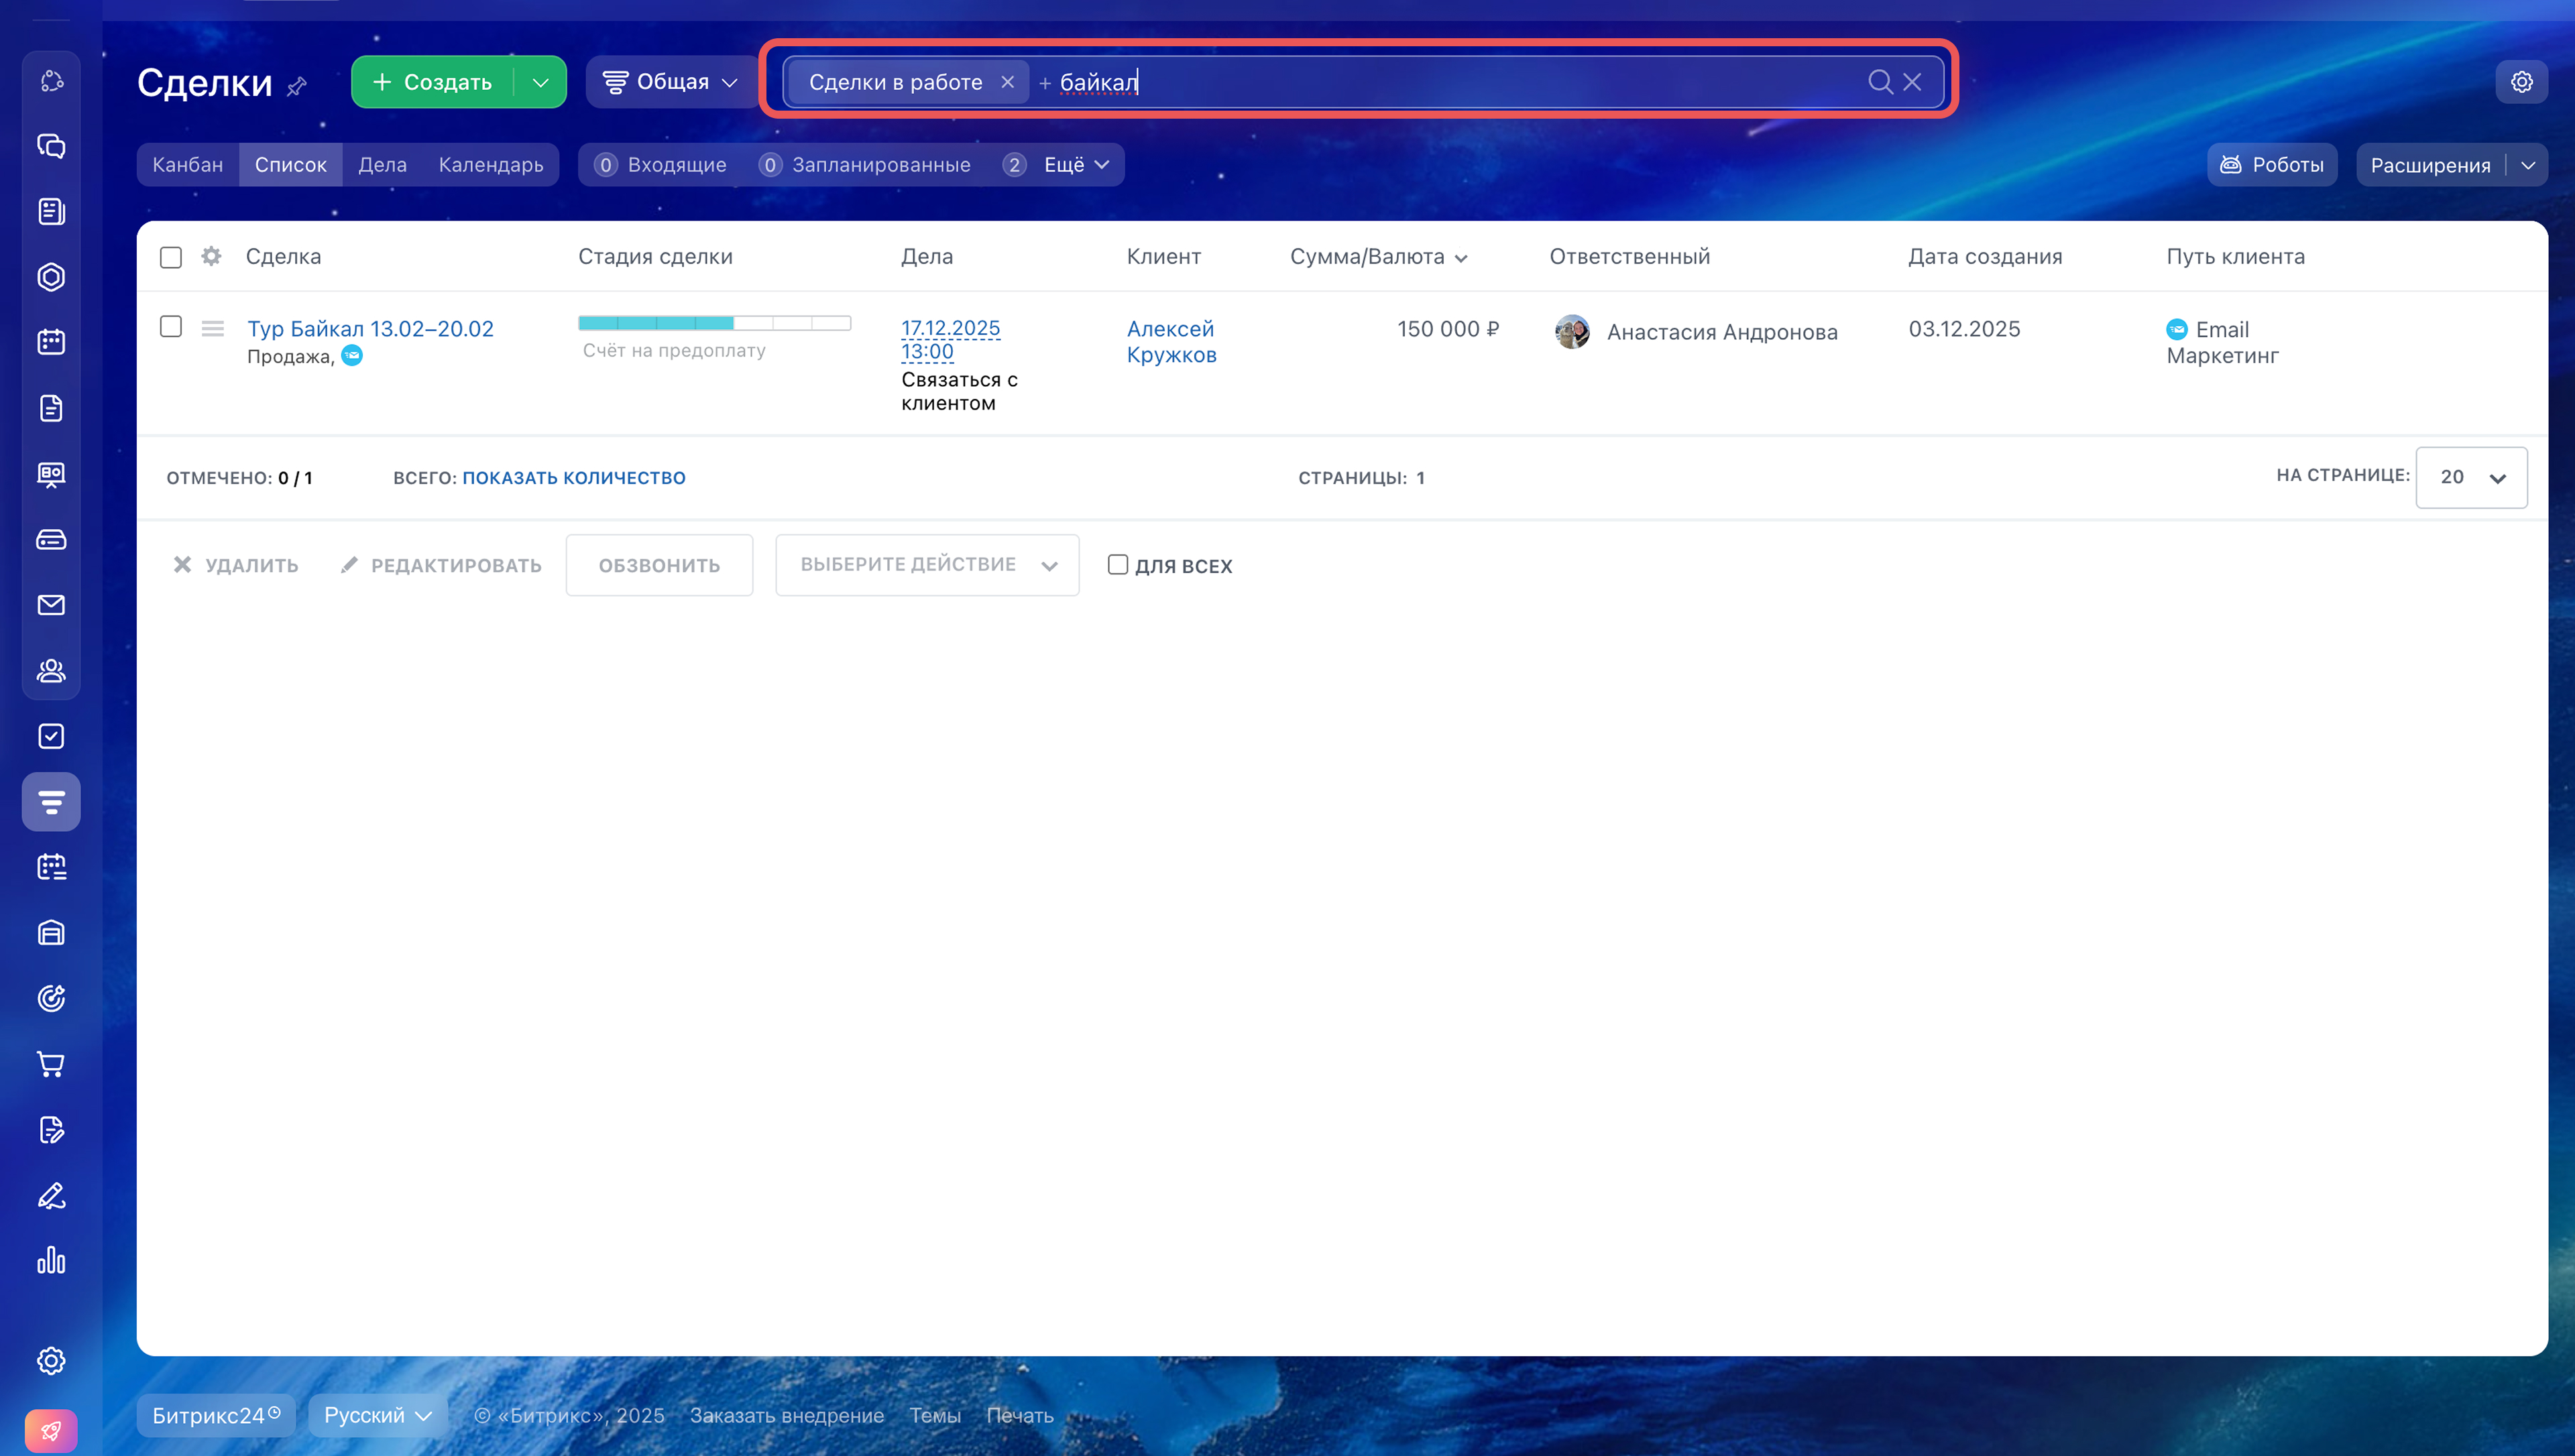The height and width of the screenshot is (1456, 2575).
Task: Open the shopping cart icon in sidebar
Action: tap(51, 1064)
